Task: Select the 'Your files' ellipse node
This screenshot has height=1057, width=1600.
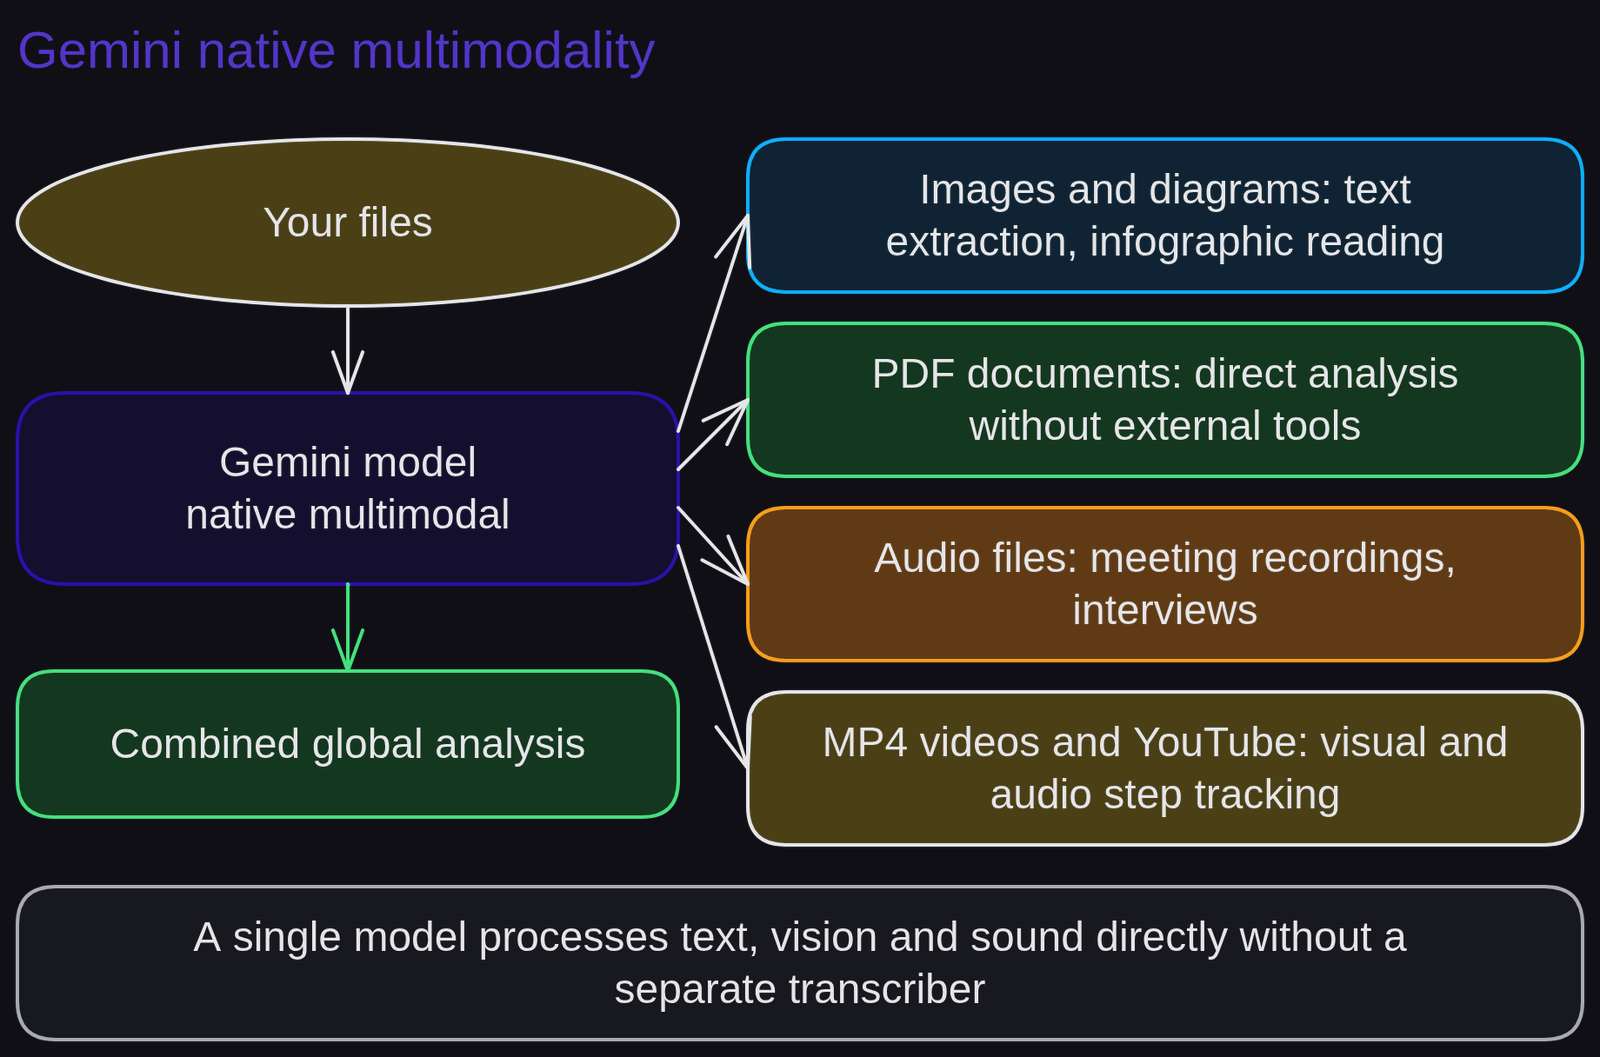Action: (348, 222)
